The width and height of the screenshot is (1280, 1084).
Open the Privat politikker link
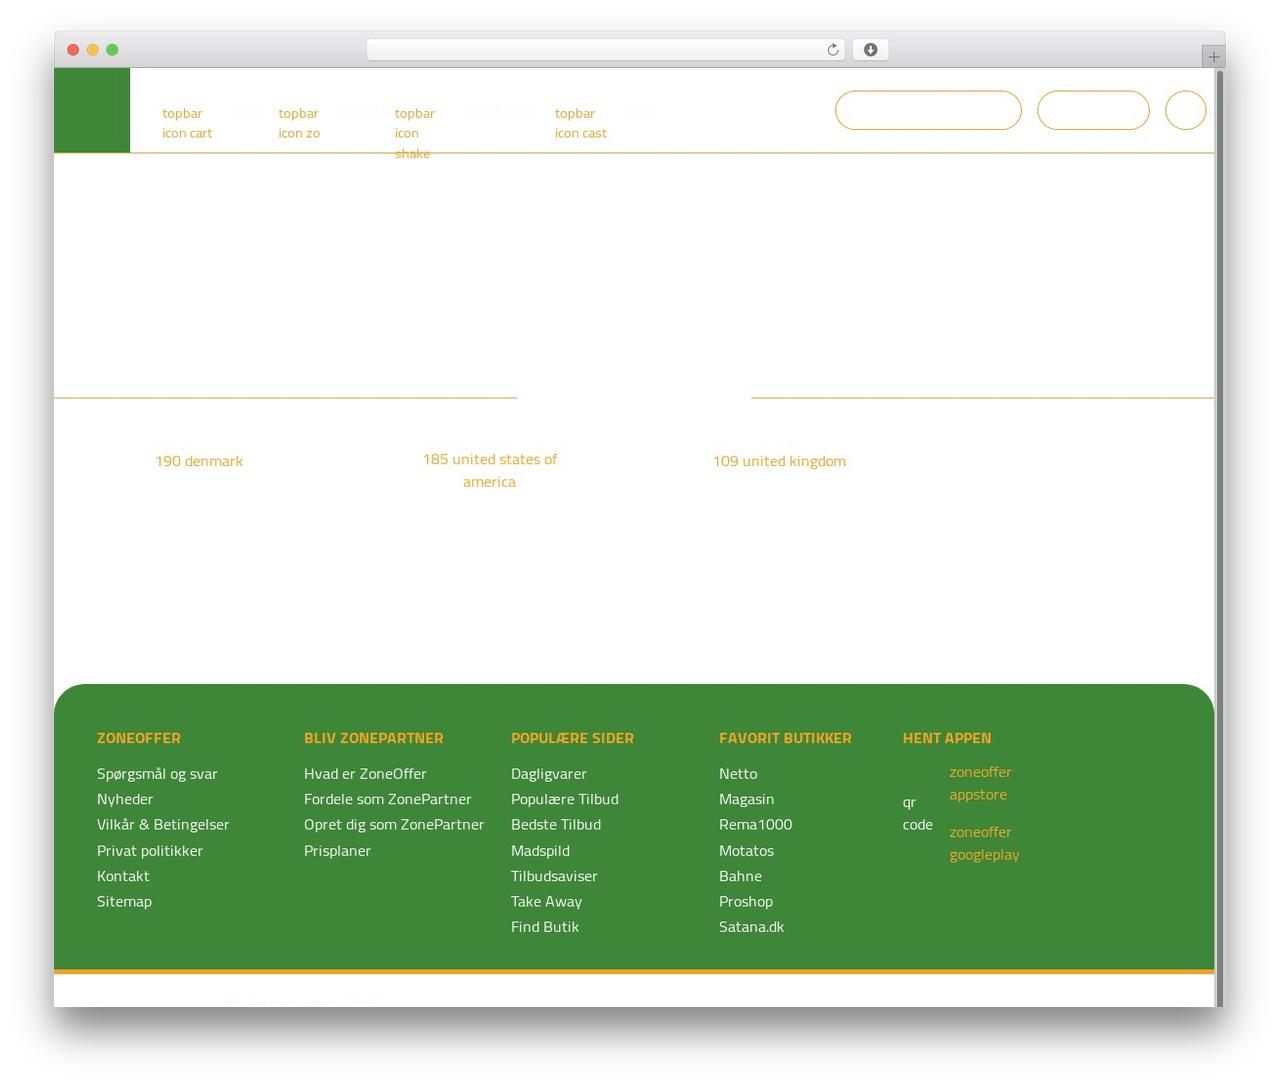(x=150, y=850)
